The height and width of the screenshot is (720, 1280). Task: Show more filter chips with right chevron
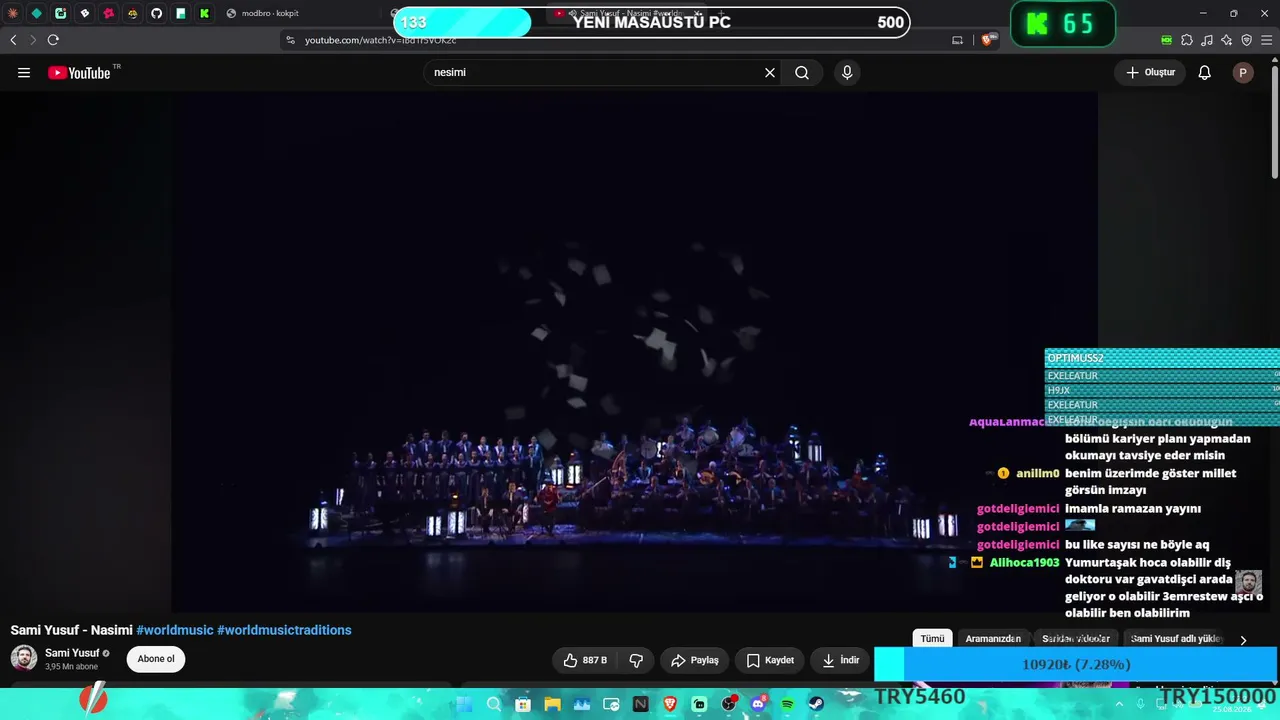tap(1243, 640)
